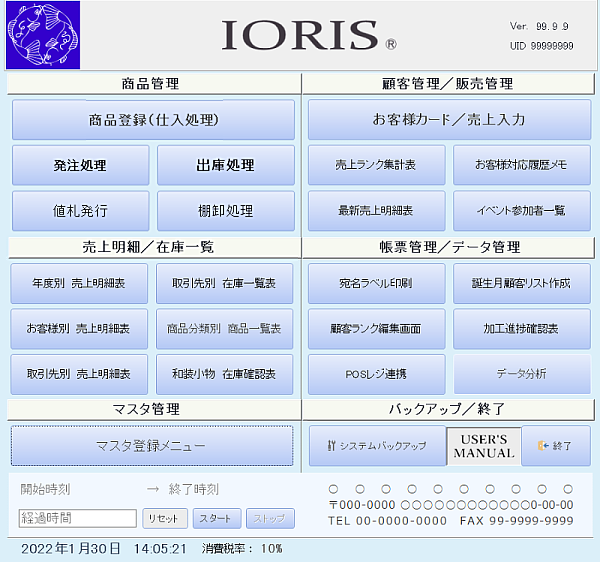The height and width of the screenshot is (562, 600).
Task: Click the 売上明細/在庫一覧 section header
Action: click(x=154, y=248)
